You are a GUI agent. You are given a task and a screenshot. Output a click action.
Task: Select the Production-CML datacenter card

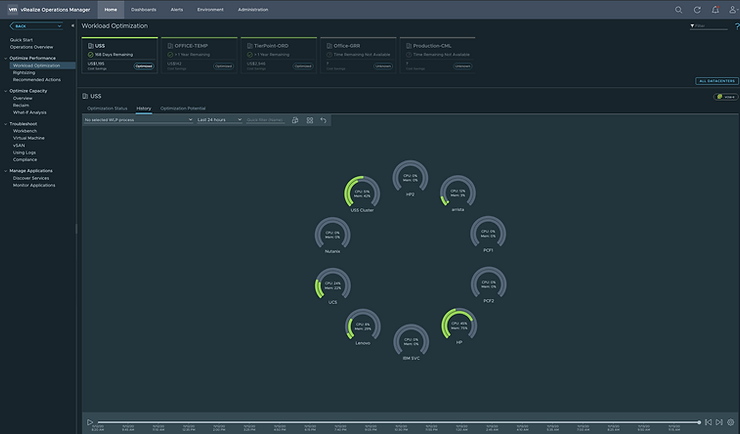pos(438,55)
